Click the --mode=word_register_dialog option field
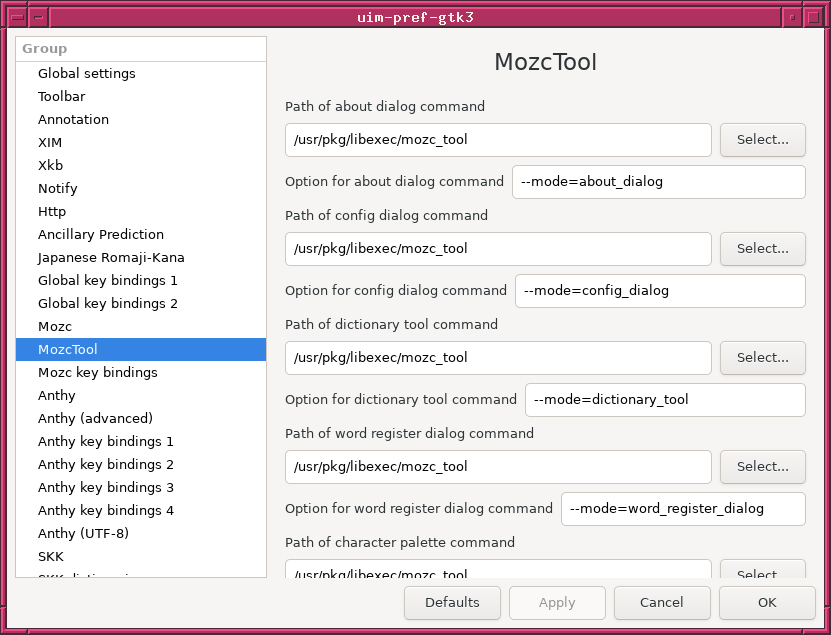 tap(683, 509)
